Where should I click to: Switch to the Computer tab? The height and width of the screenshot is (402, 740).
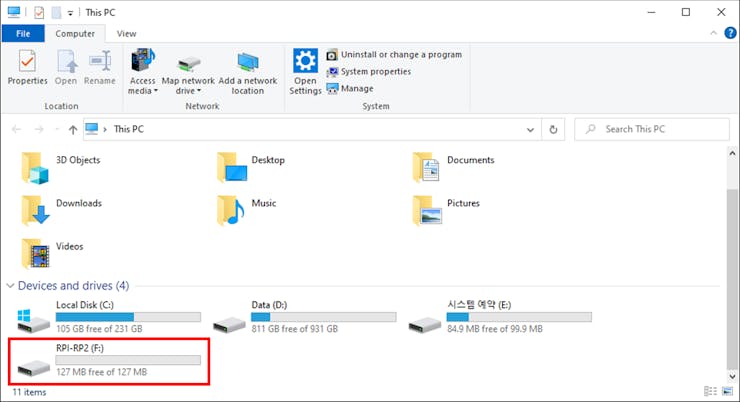click(x=75, y=34)
